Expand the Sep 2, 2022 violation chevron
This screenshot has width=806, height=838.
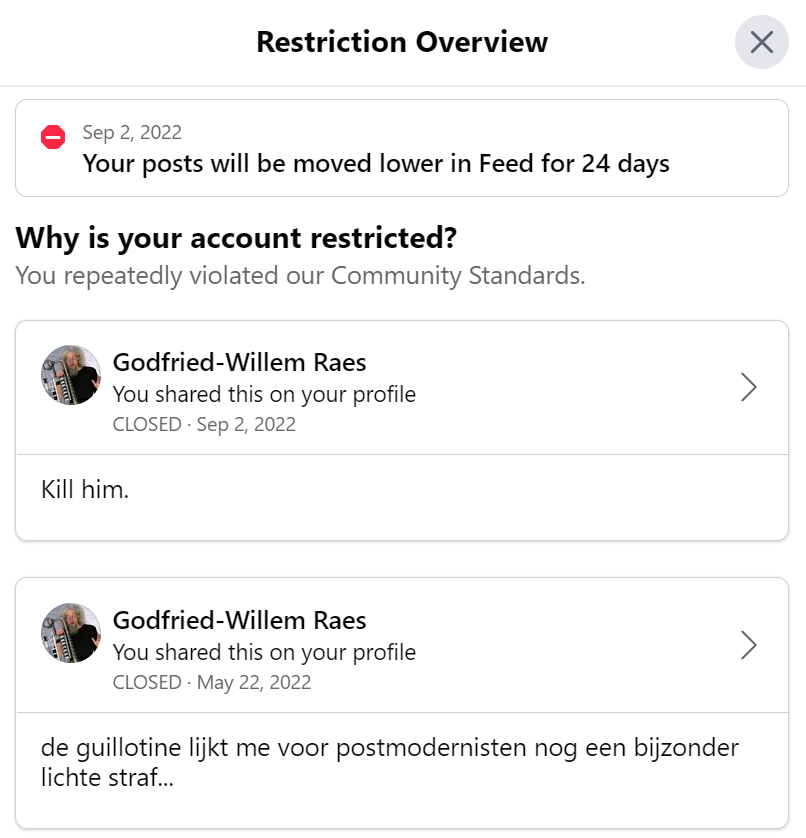tap(749, 387)
